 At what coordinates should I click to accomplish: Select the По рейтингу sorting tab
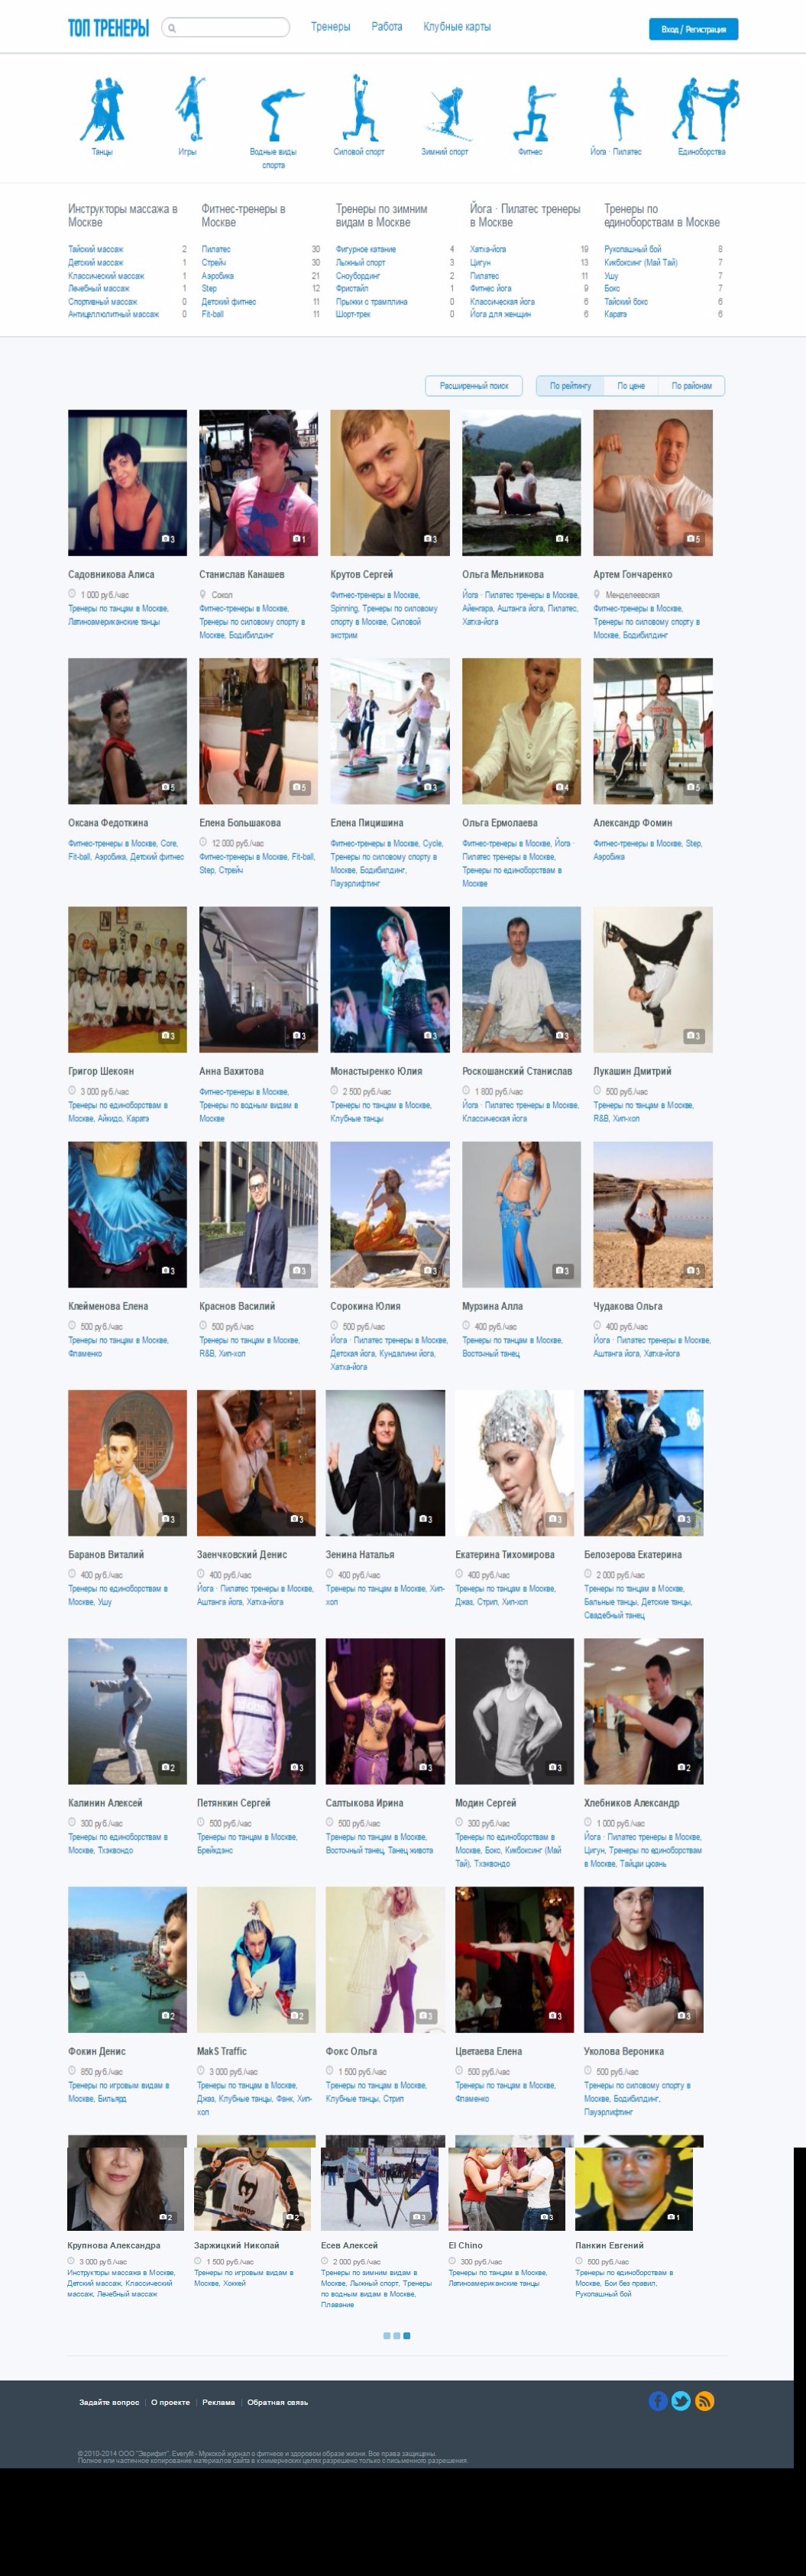click(570, 385)
